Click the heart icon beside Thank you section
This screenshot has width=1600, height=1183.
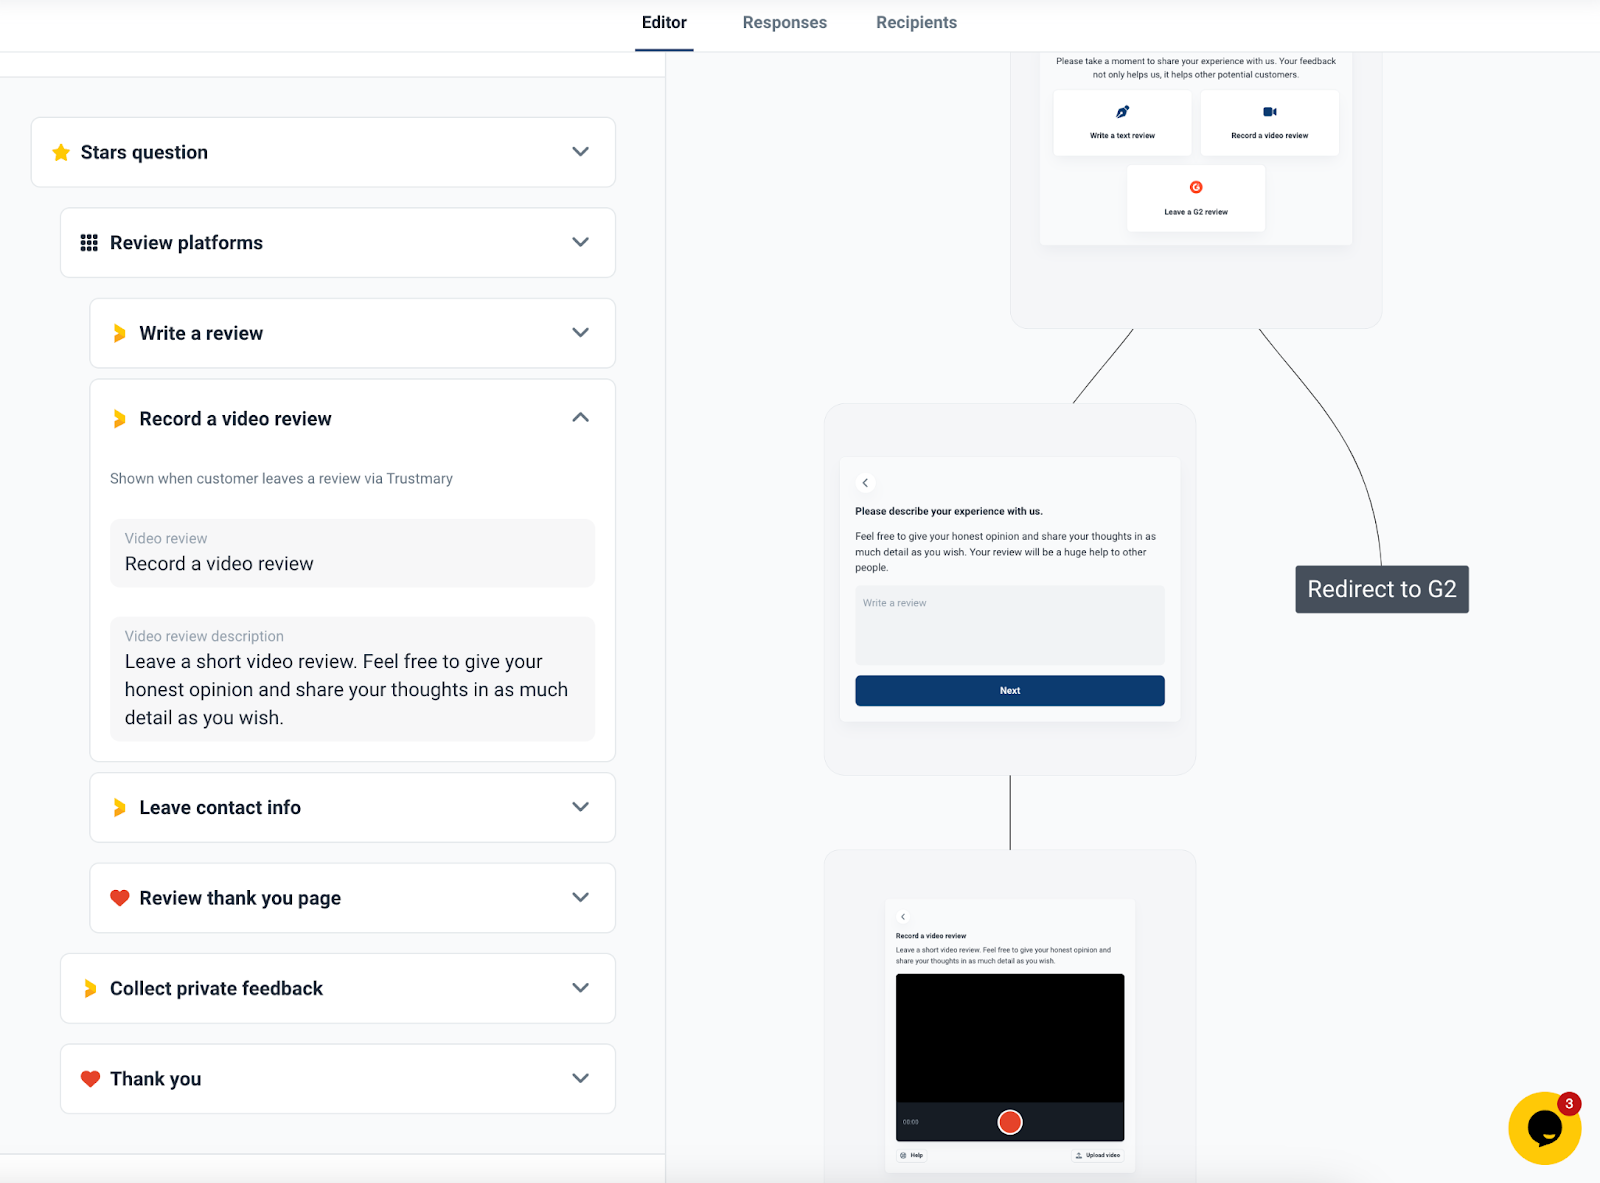click(90, 1078)
